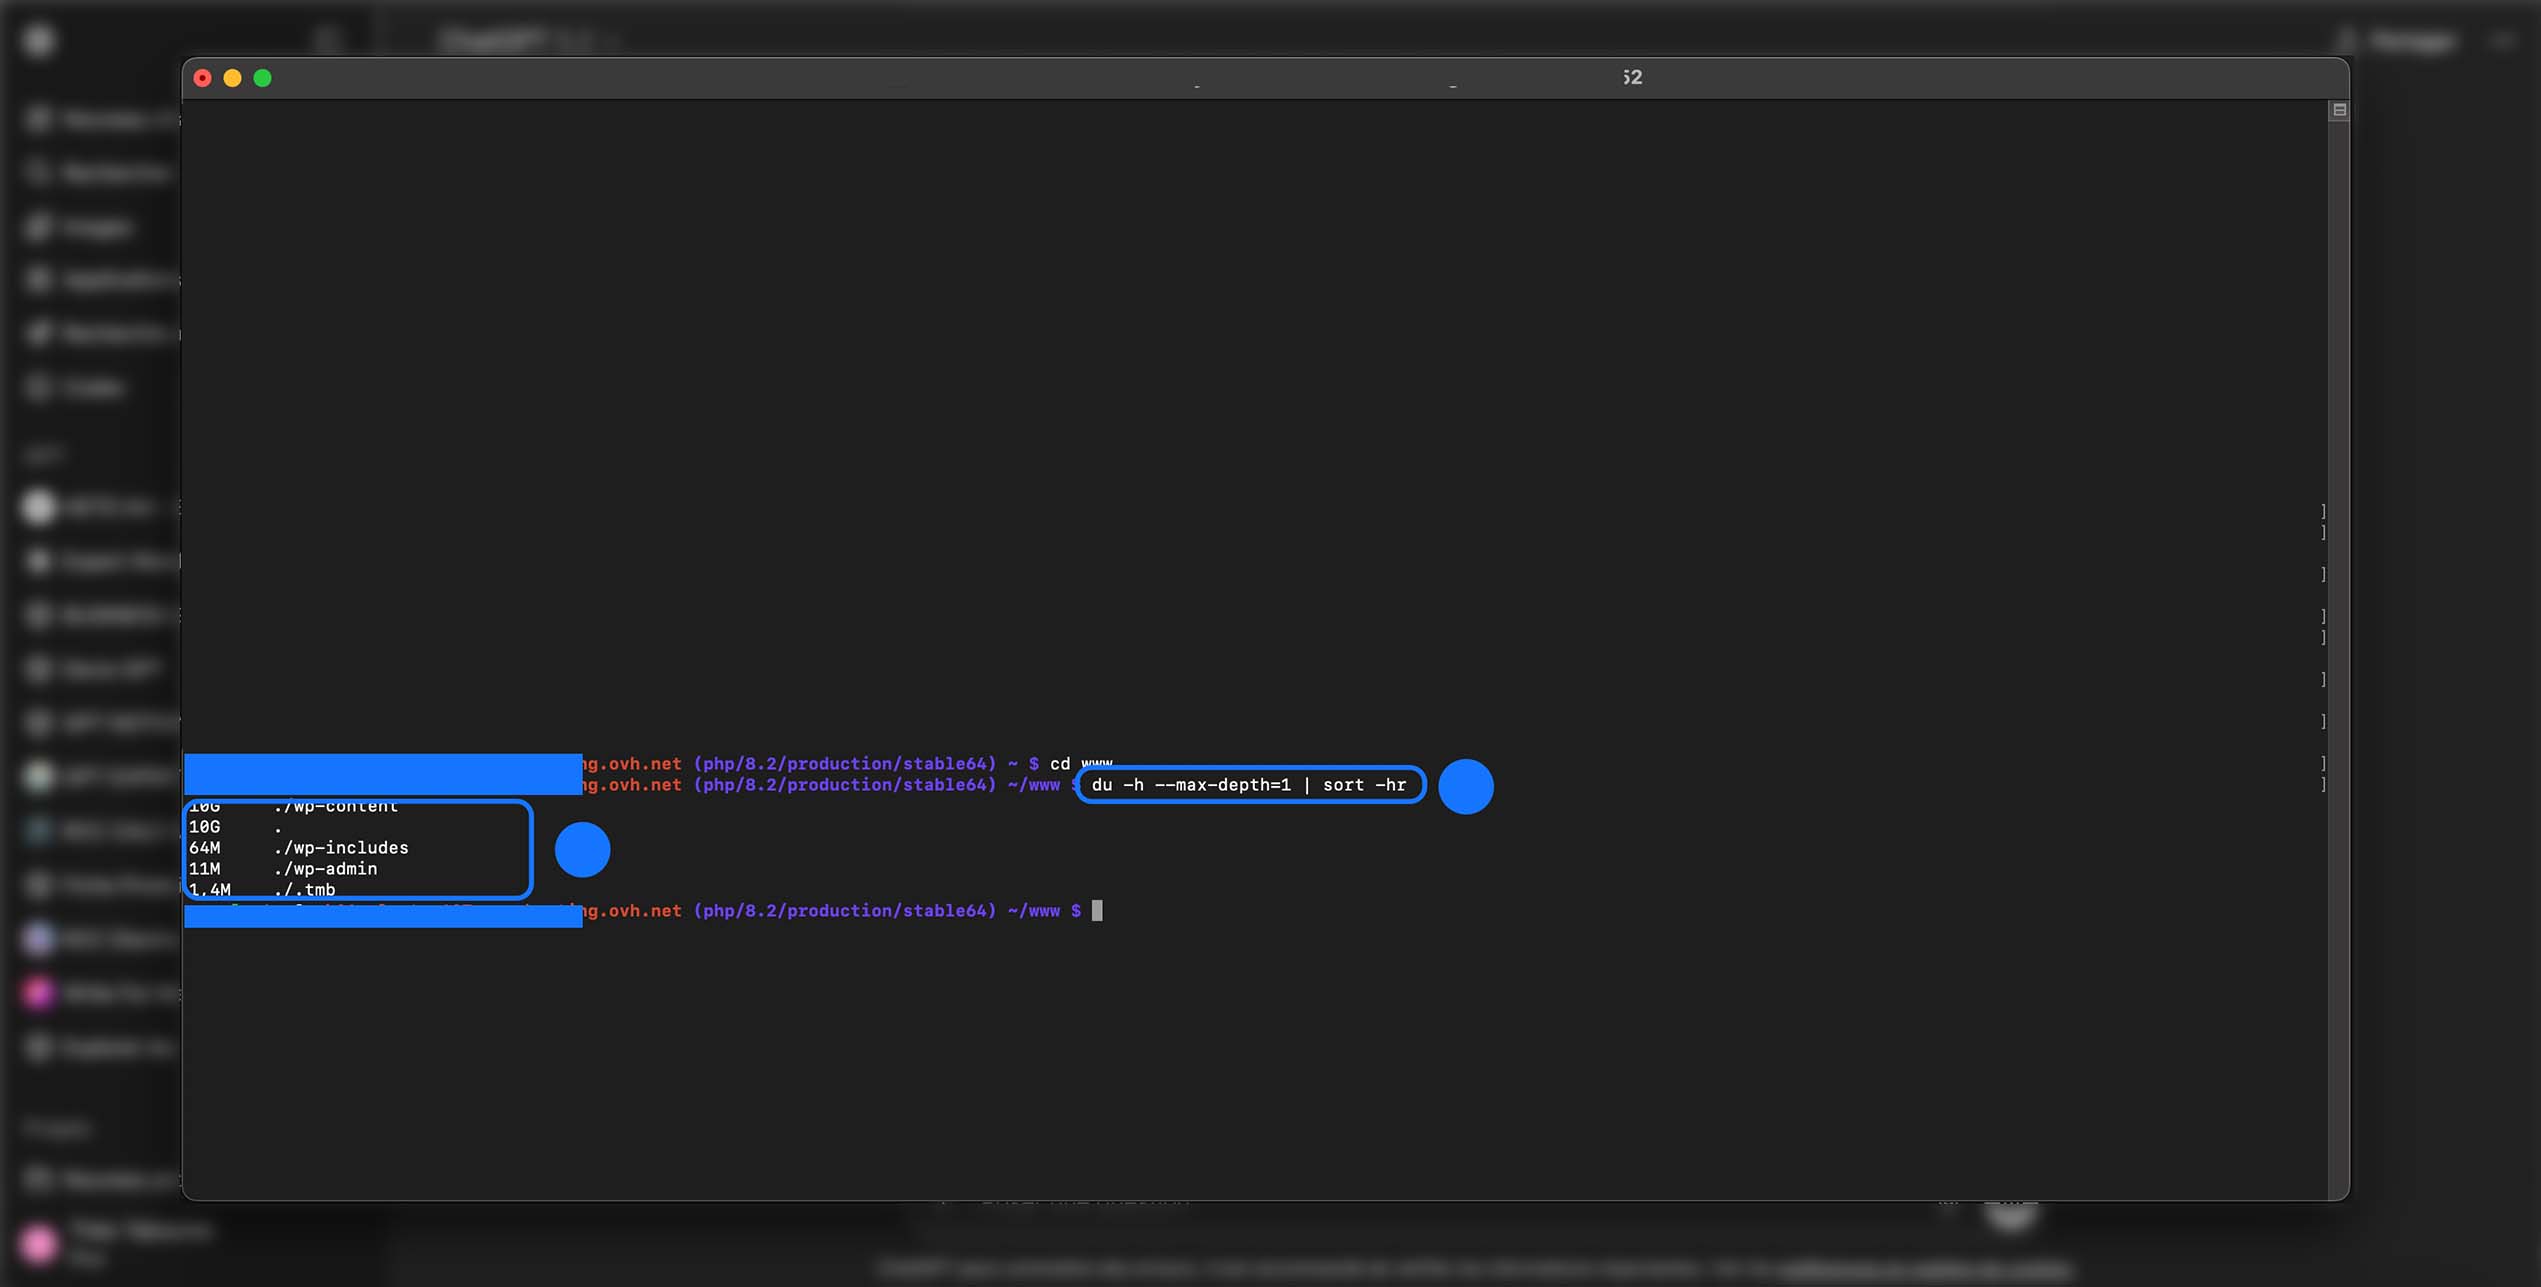Image resolution: width=2541 pixels, height=1287 pixels.
Task: Click blue redaction bar over bottom prompt
Action: (x=382, y=917)
